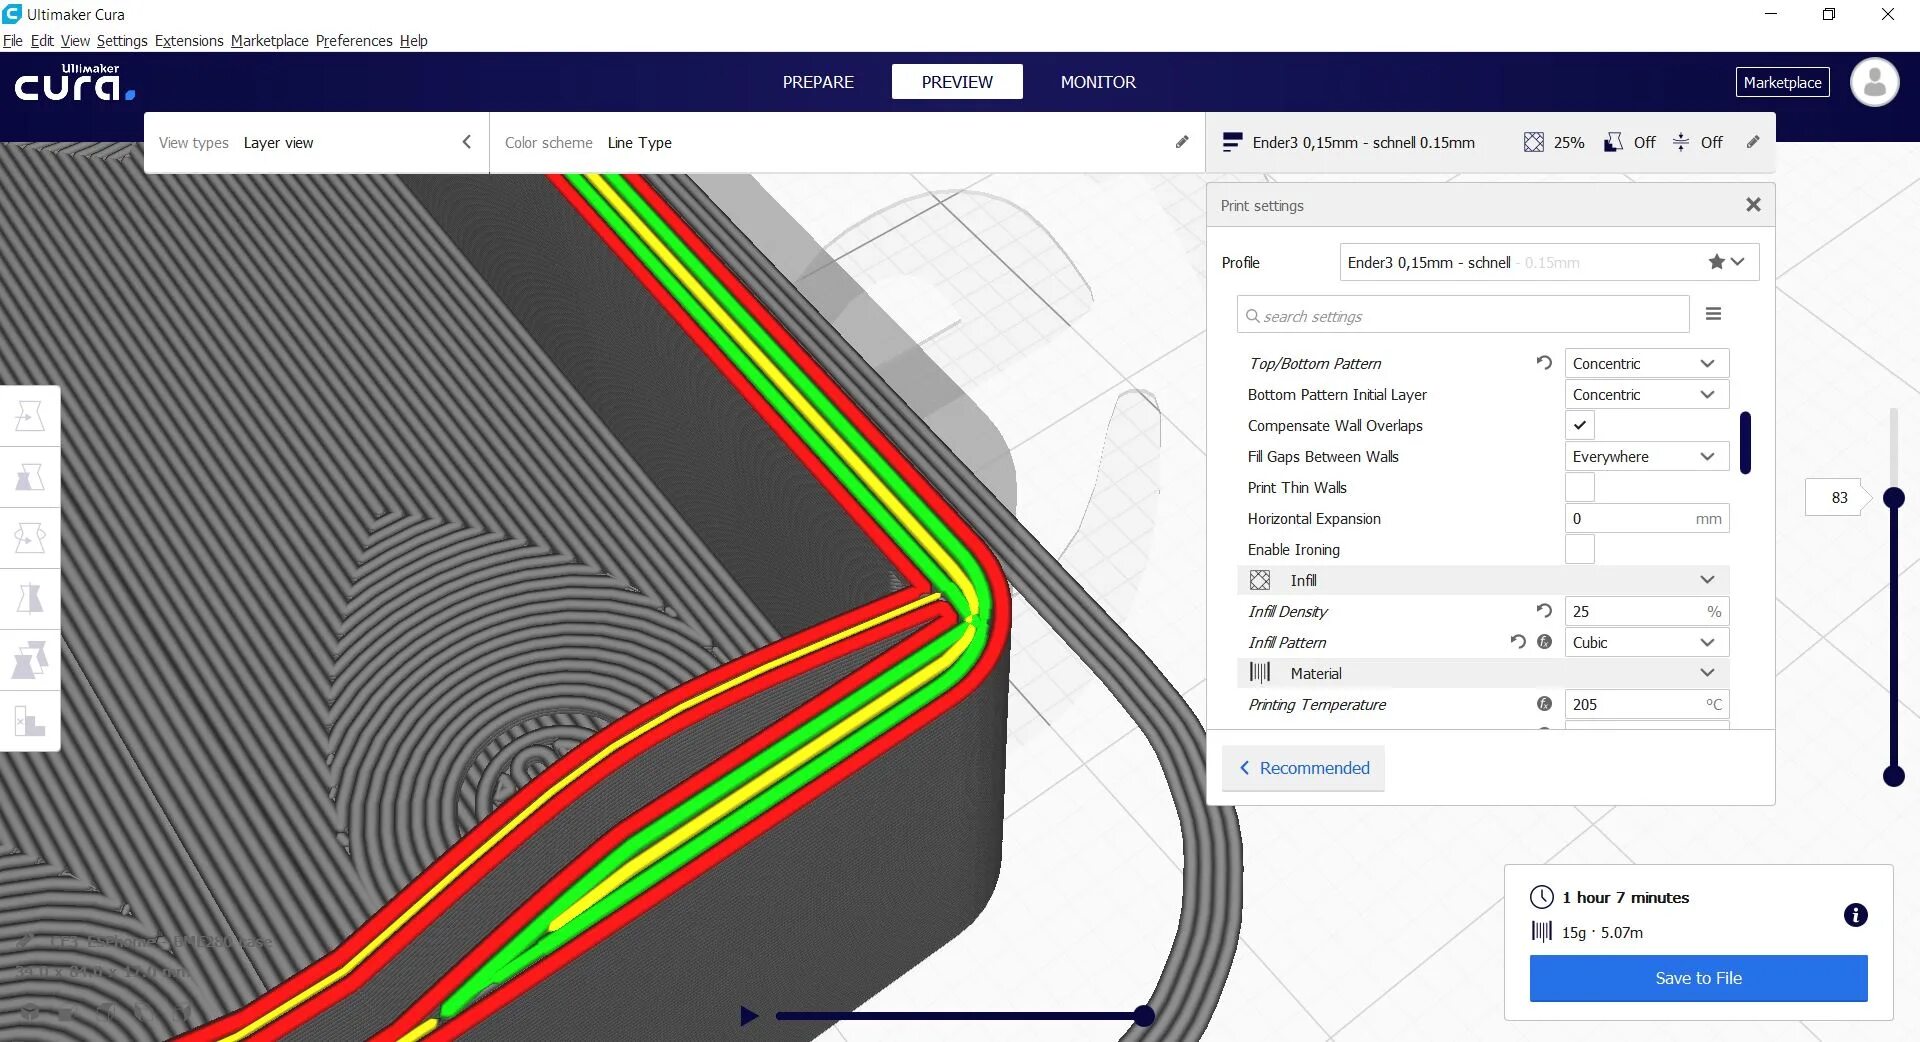1920x1042 pixels.
Task: Select the Mirror tool in left toolbar
Action: 30,599
